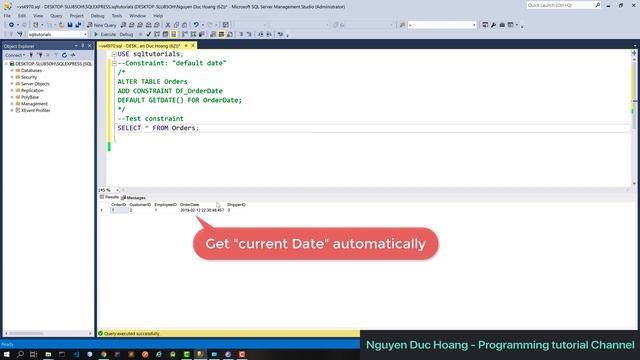Open the Connect dropdown in Object Explorer
The height and width of the screenshot is (360, 640).
point(15,55)
